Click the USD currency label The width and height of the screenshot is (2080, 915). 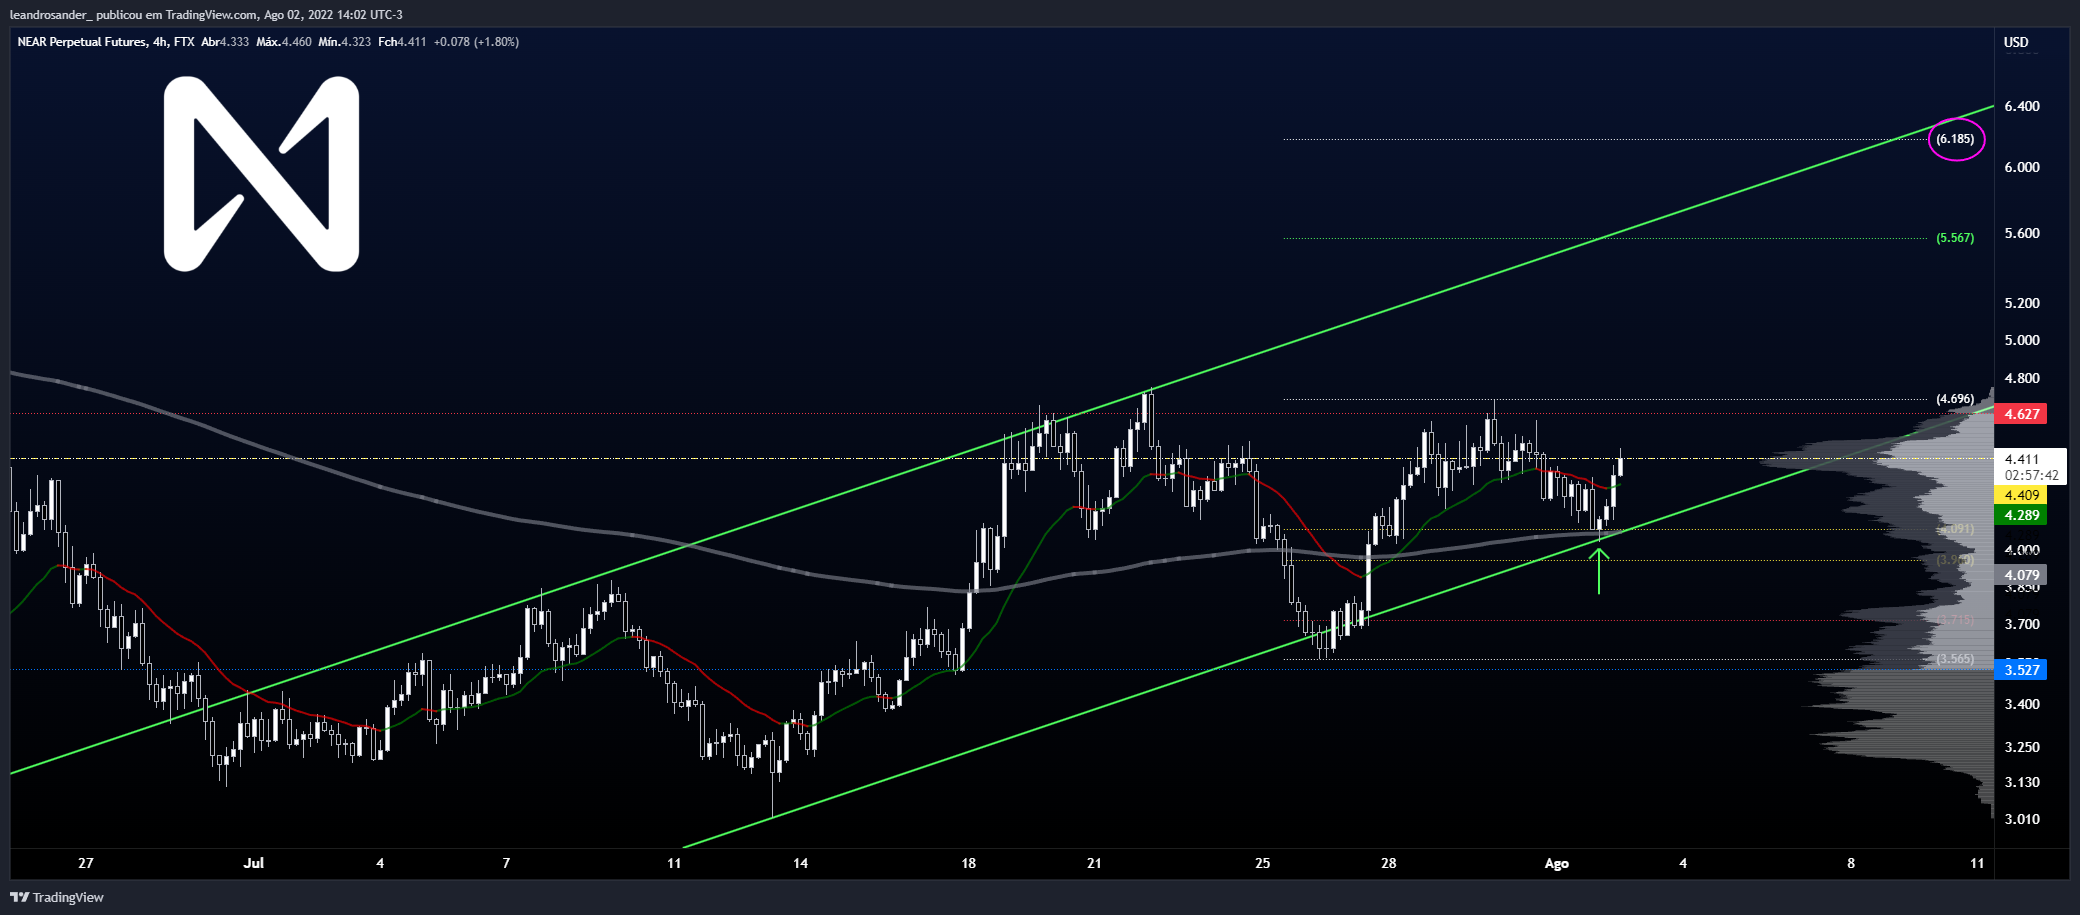[2016, 42]
